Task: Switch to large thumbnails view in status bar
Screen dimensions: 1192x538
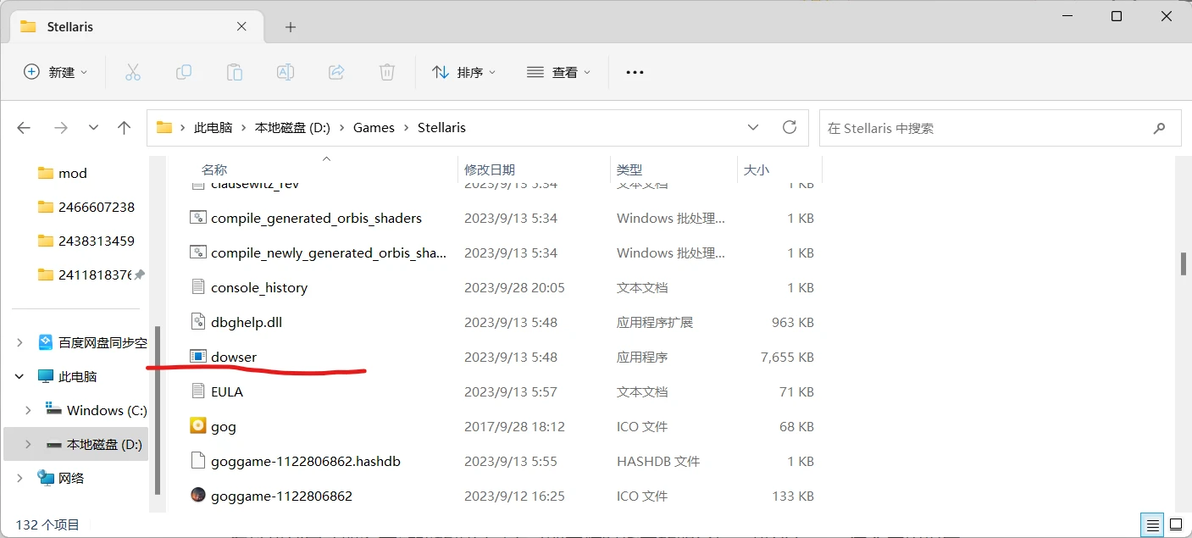Action: click(x=1175, y=525)
